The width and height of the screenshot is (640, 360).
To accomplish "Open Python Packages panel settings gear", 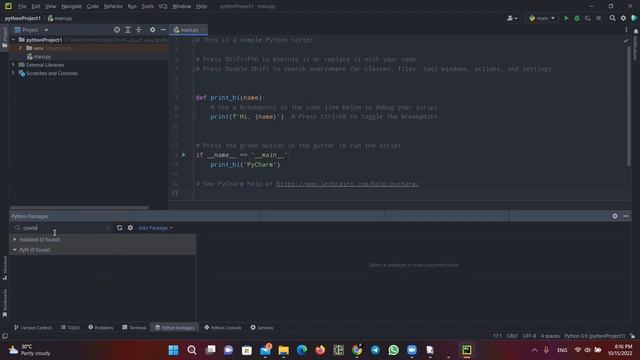I will (x=615, y=216).
